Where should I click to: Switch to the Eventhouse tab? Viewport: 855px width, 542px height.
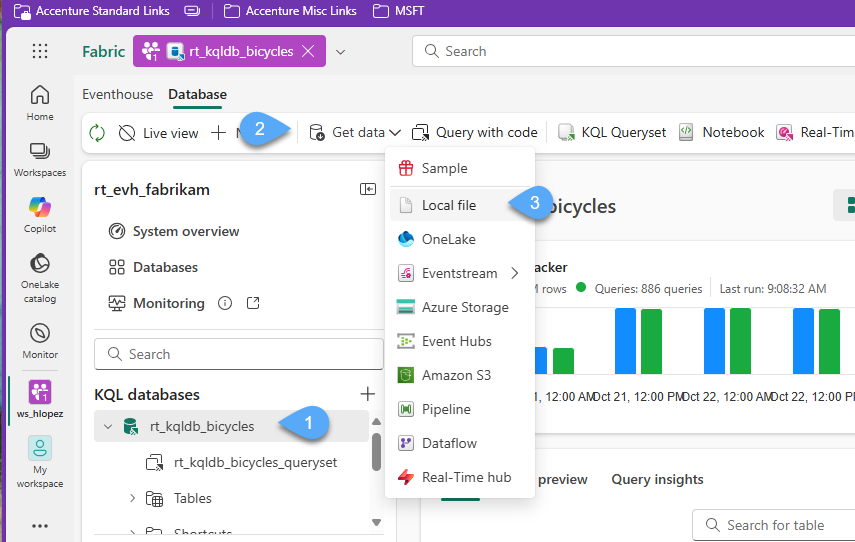[118, 94]
